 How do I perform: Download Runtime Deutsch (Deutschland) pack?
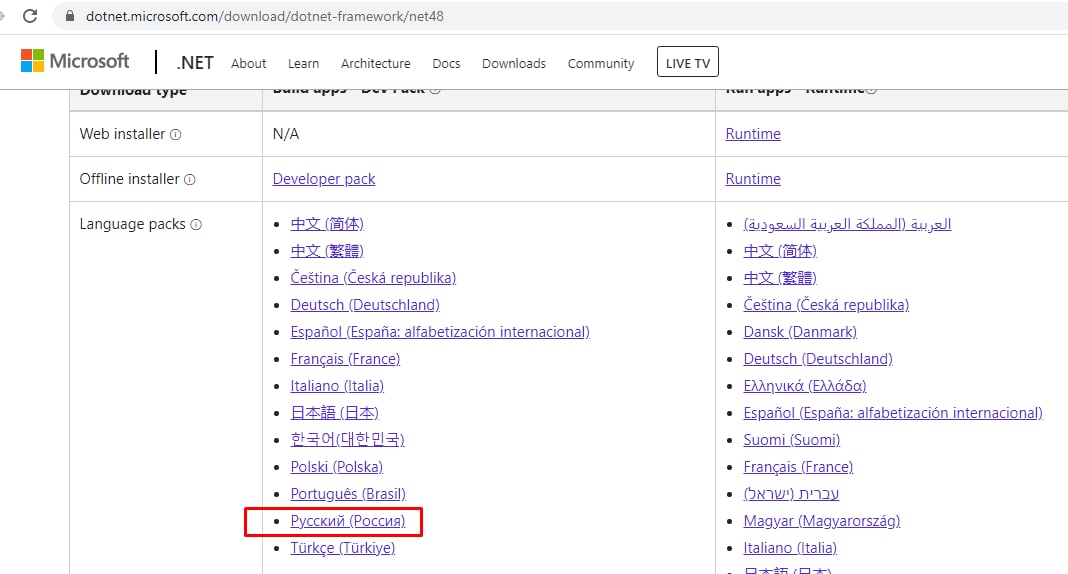(818, 359)
